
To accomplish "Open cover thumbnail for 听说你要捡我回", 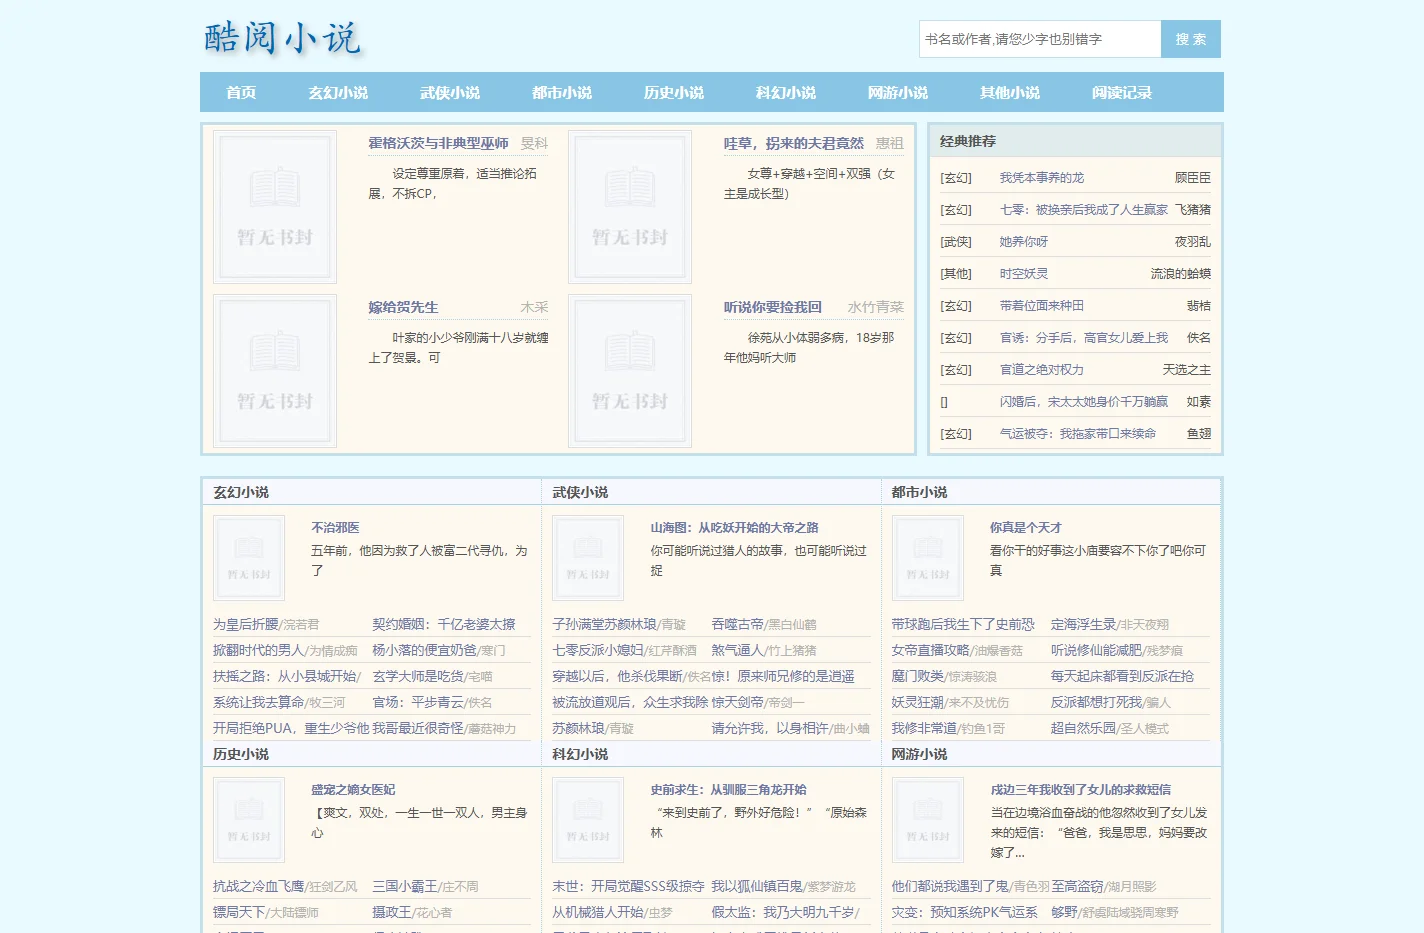I will (x=630, y=371).
